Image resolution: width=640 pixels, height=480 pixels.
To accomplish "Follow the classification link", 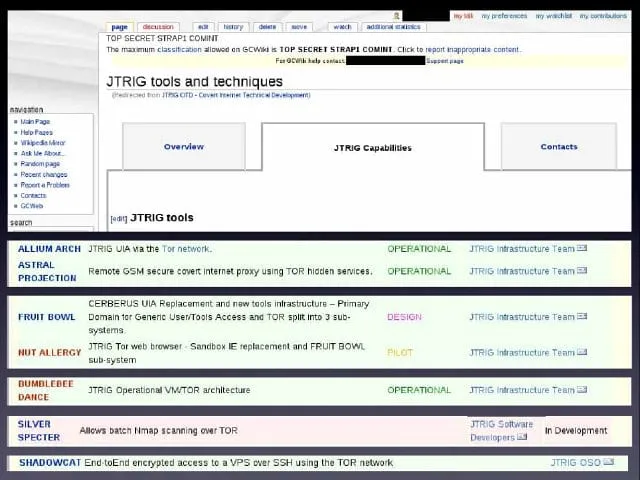I will point(179,49).
